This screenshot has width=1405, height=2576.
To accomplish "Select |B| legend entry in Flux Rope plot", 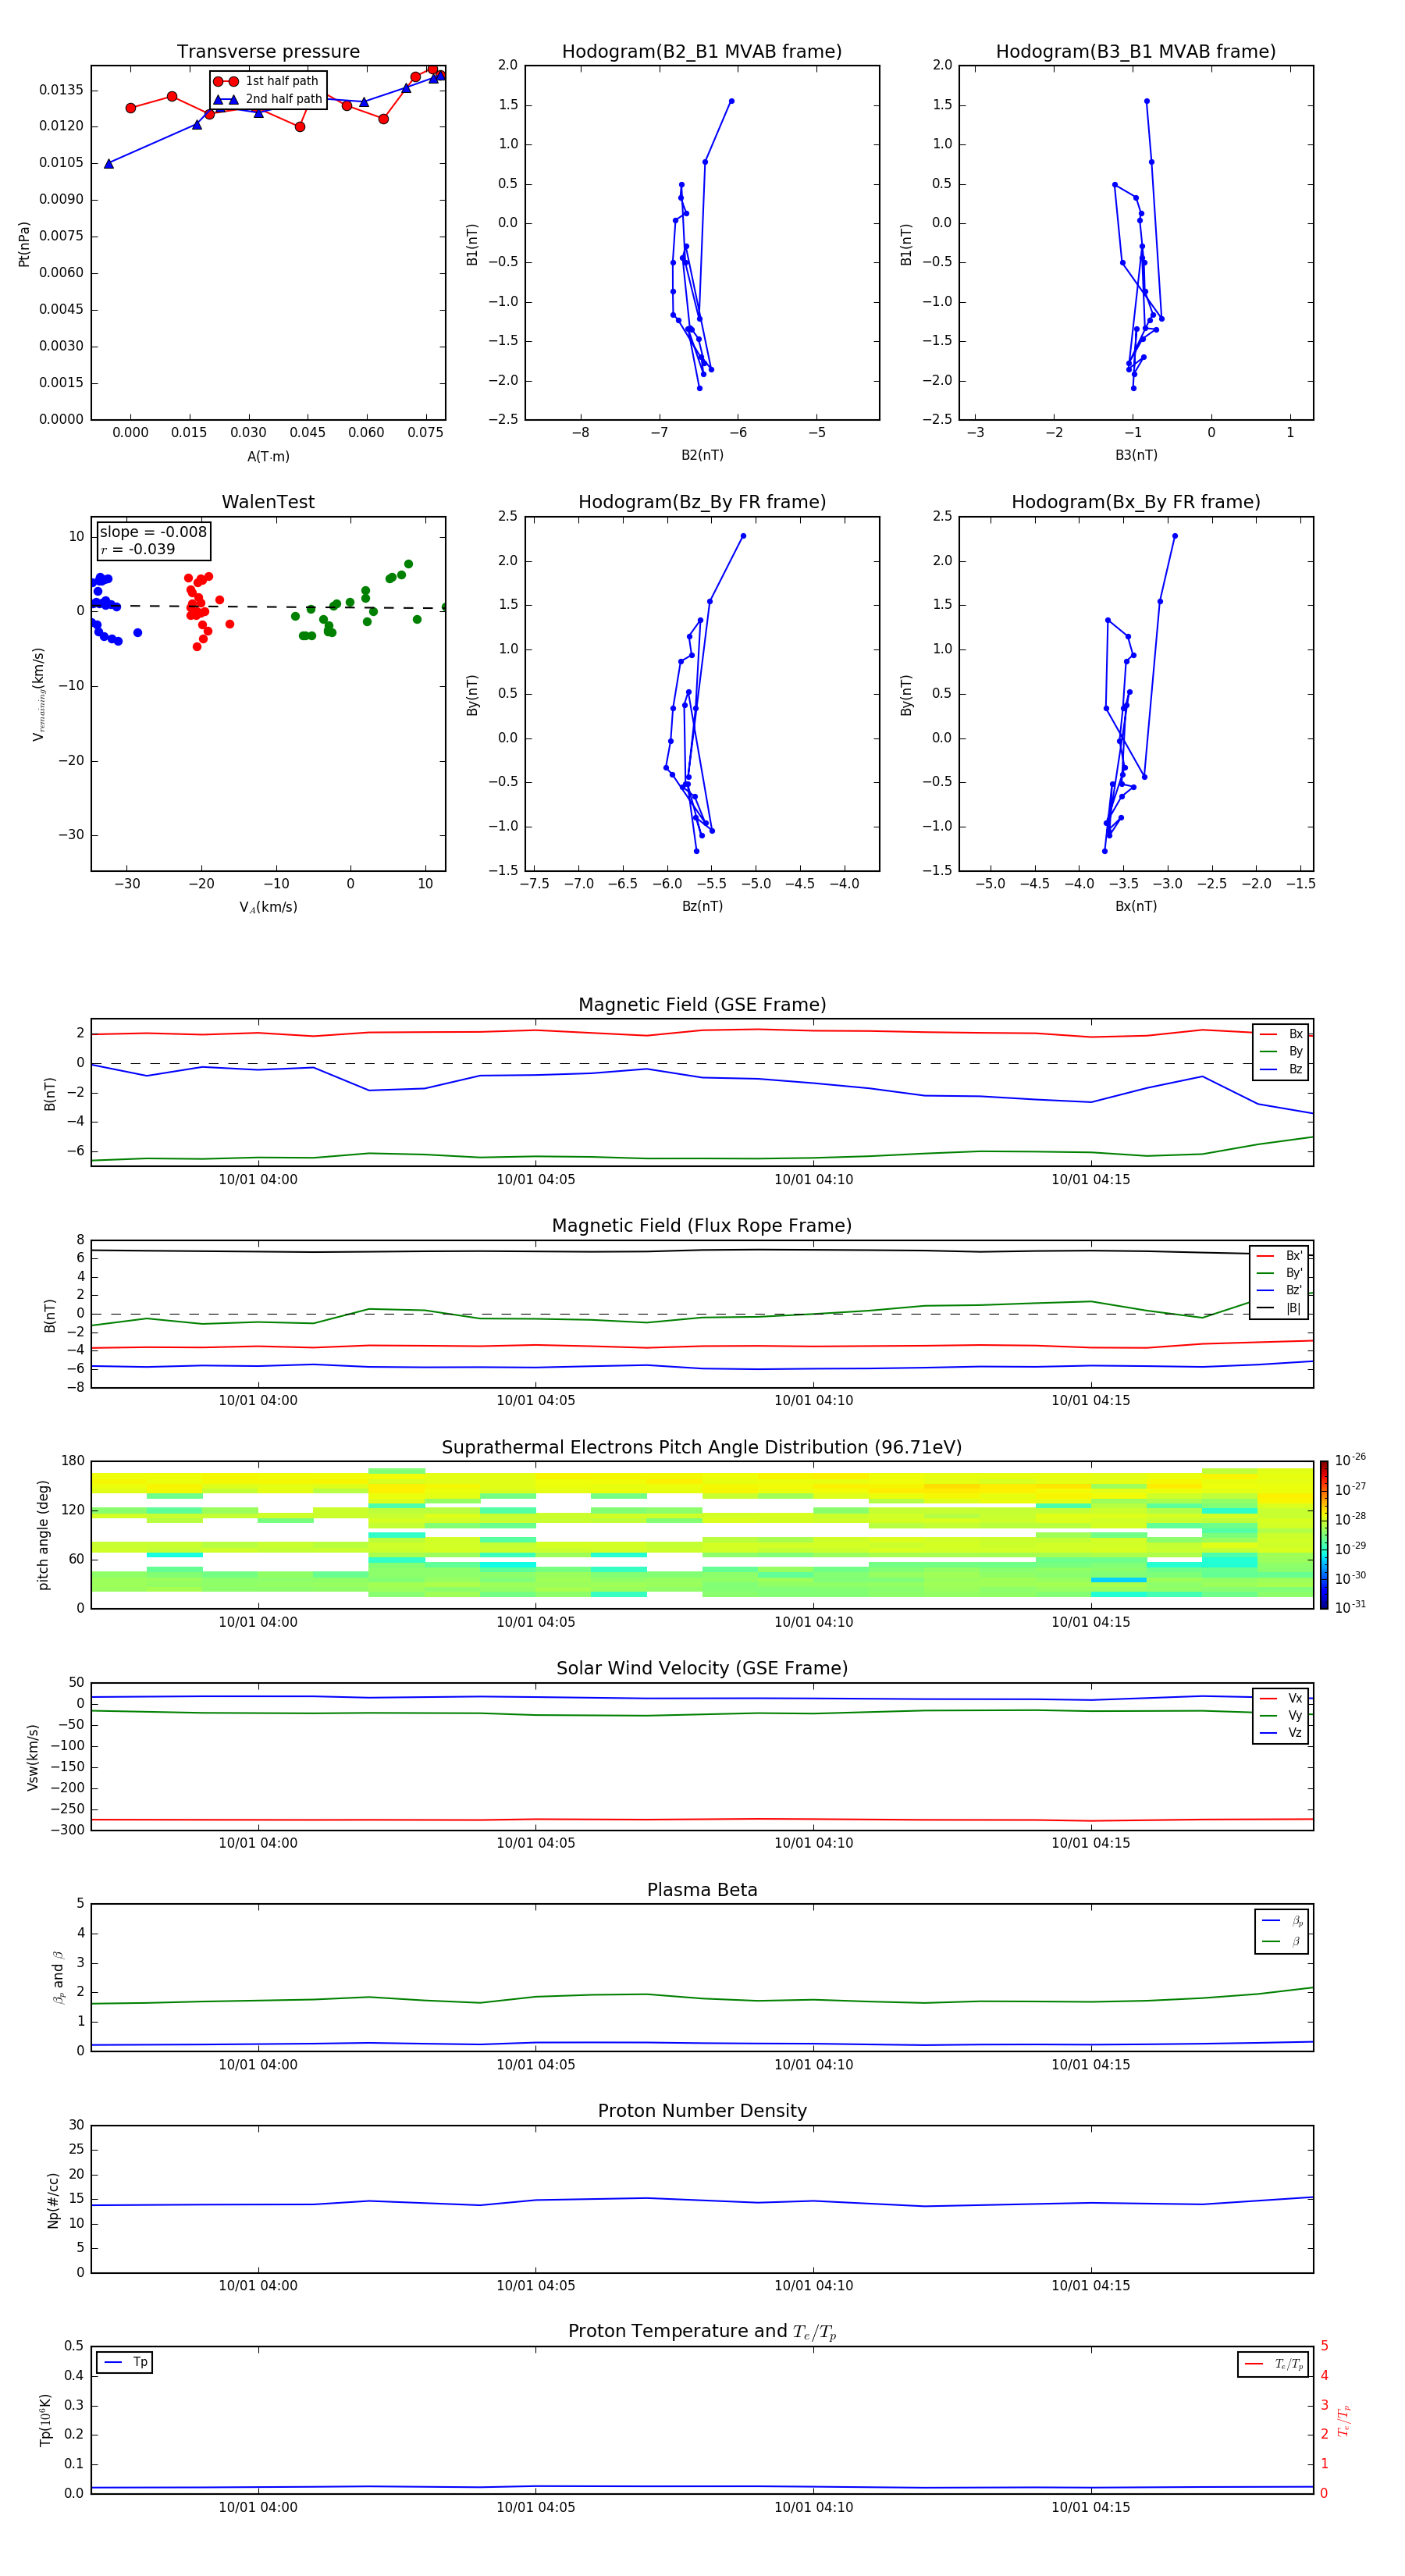I will tap(1279, 1308).
